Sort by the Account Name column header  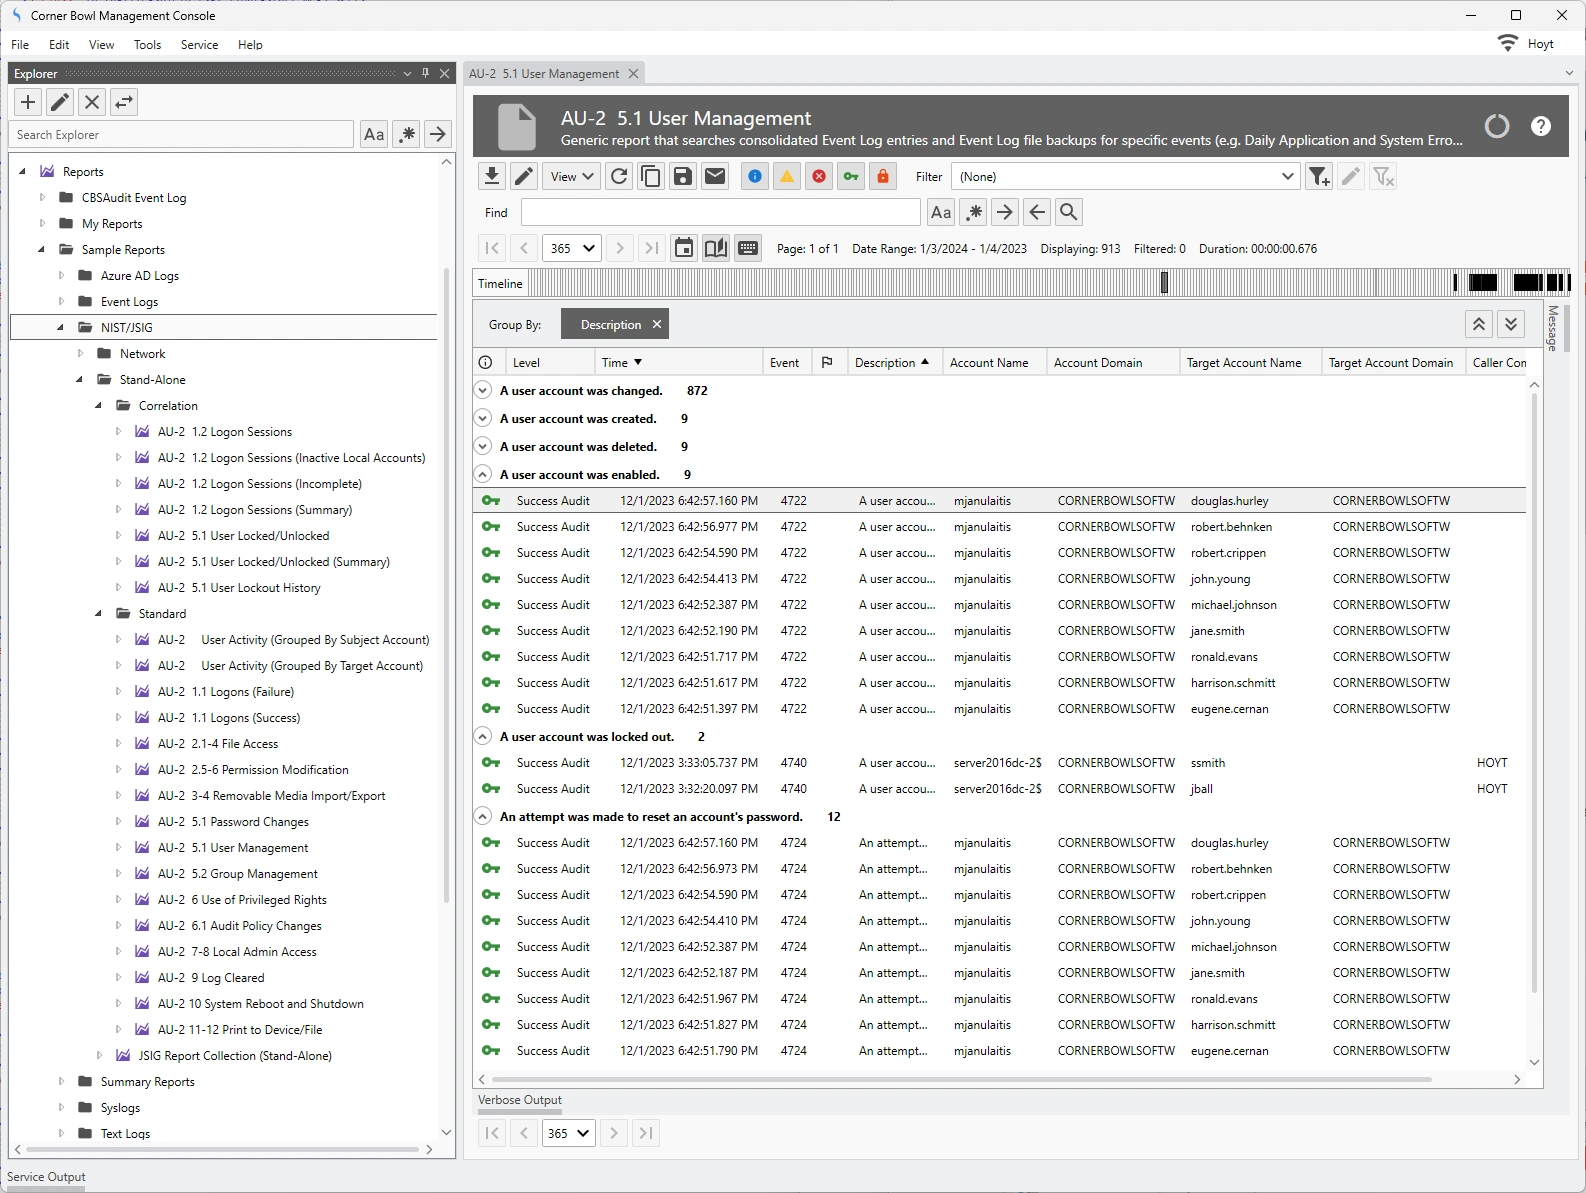pos(989,363)
